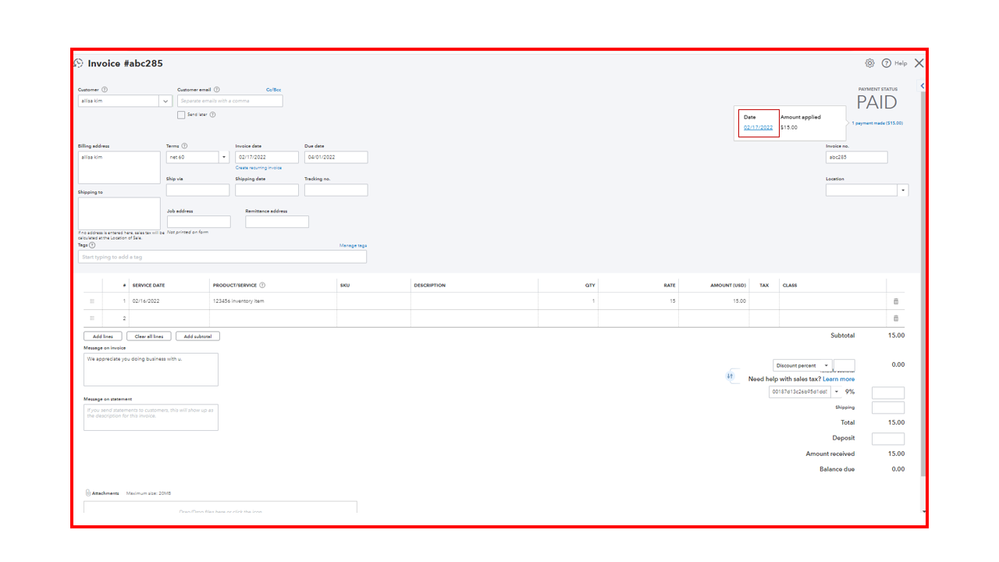Click service date cell 02/16/2022
The height and width of the screenshot is (562, 999).
coord(169,301)
